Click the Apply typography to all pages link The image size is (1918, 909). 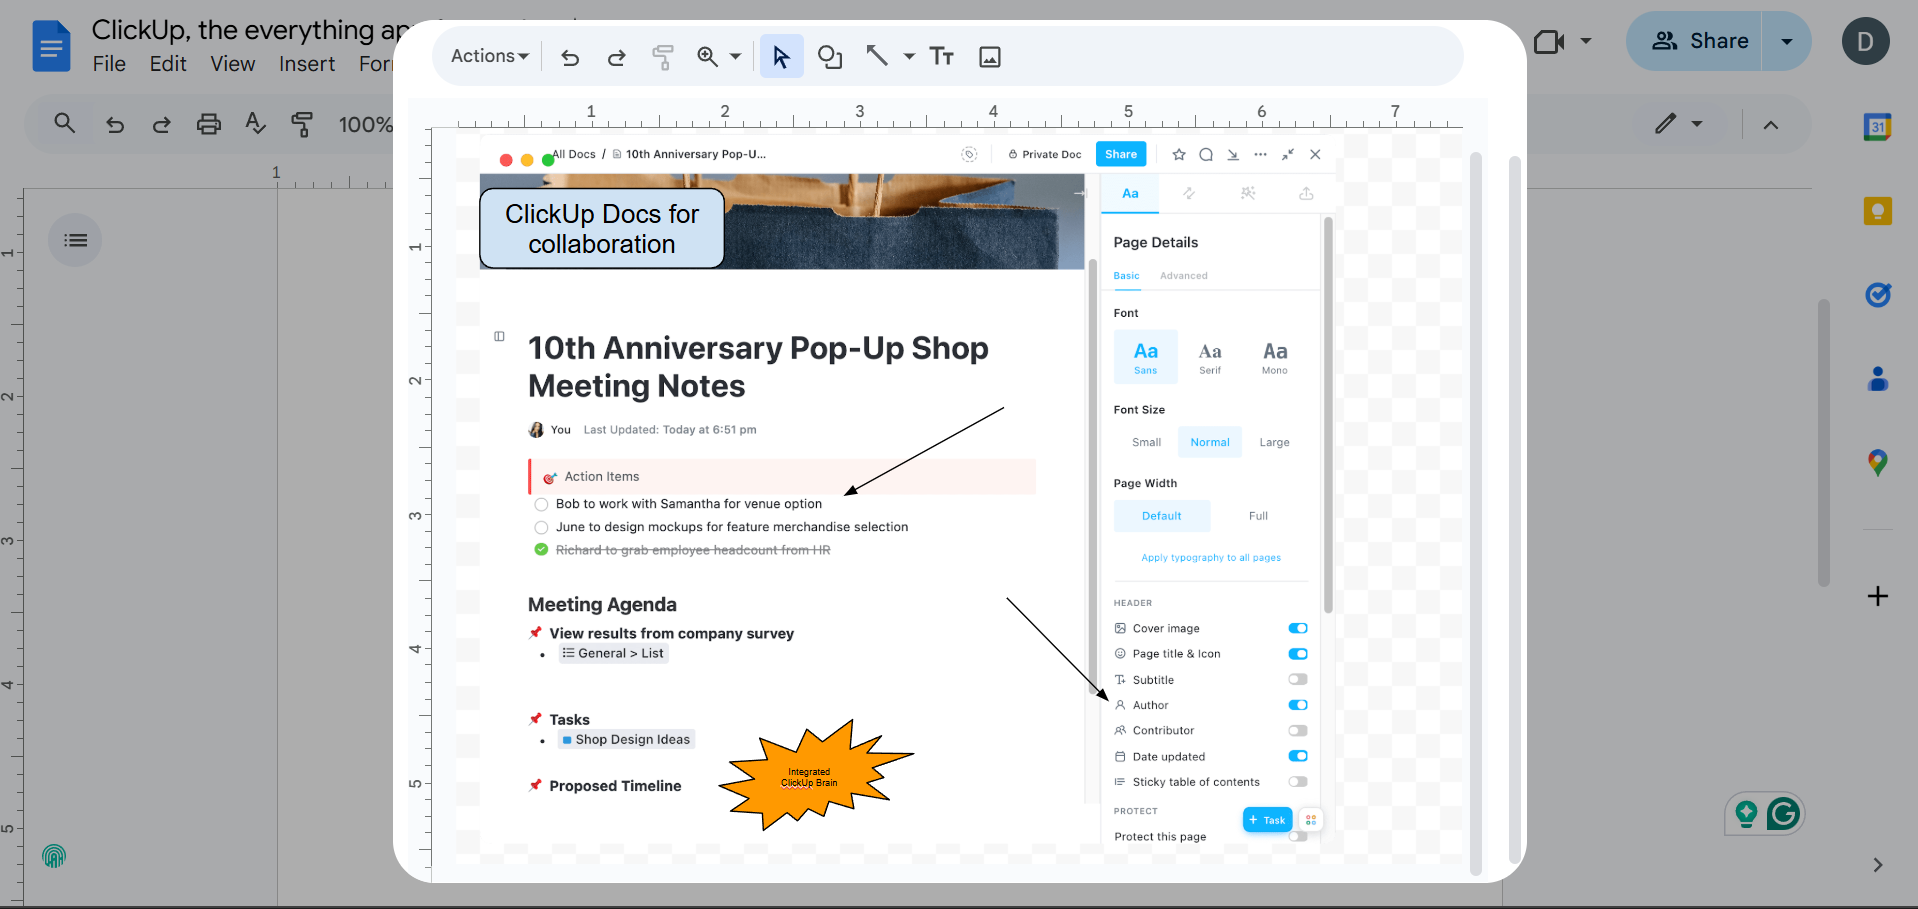[1210, 557]
